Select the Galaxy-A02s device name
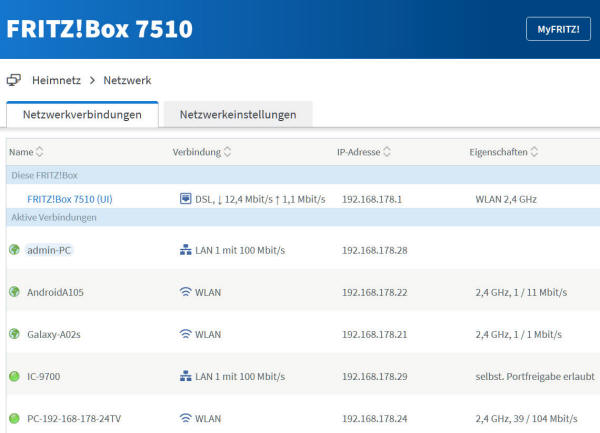This screenshot has height=433, width=600. 54,334
